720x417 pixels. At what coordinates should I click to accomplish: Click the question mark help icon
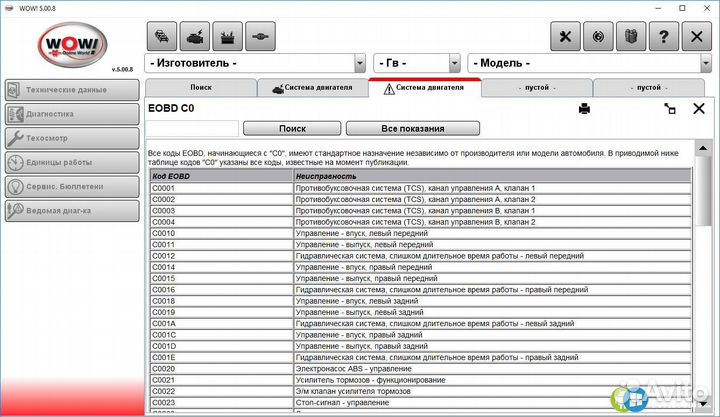point(663,34)
